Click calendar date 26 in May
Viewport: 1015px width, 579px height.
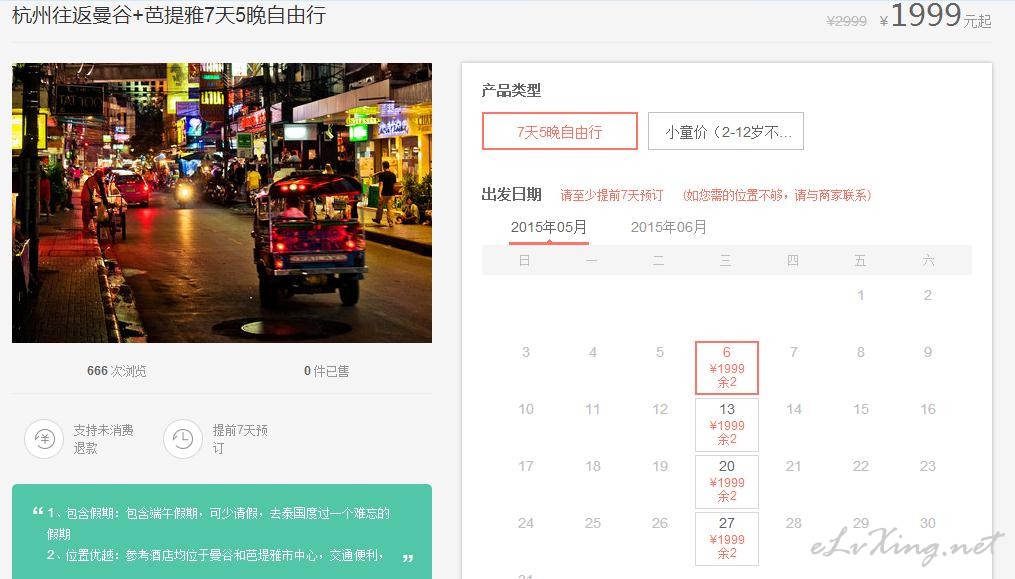tap(660, 523)
